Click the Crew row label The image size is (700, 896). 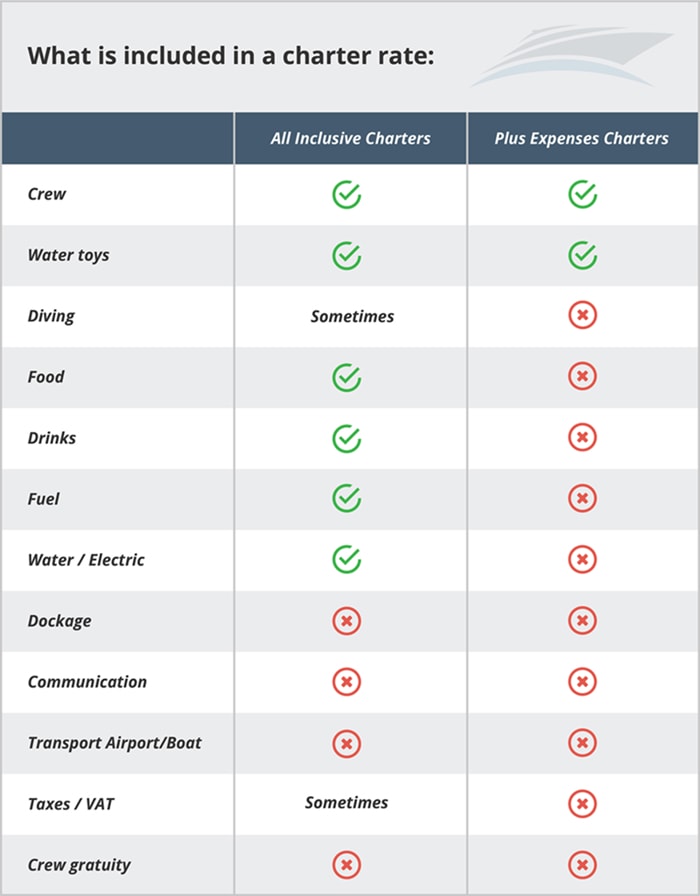coord(46,194)
